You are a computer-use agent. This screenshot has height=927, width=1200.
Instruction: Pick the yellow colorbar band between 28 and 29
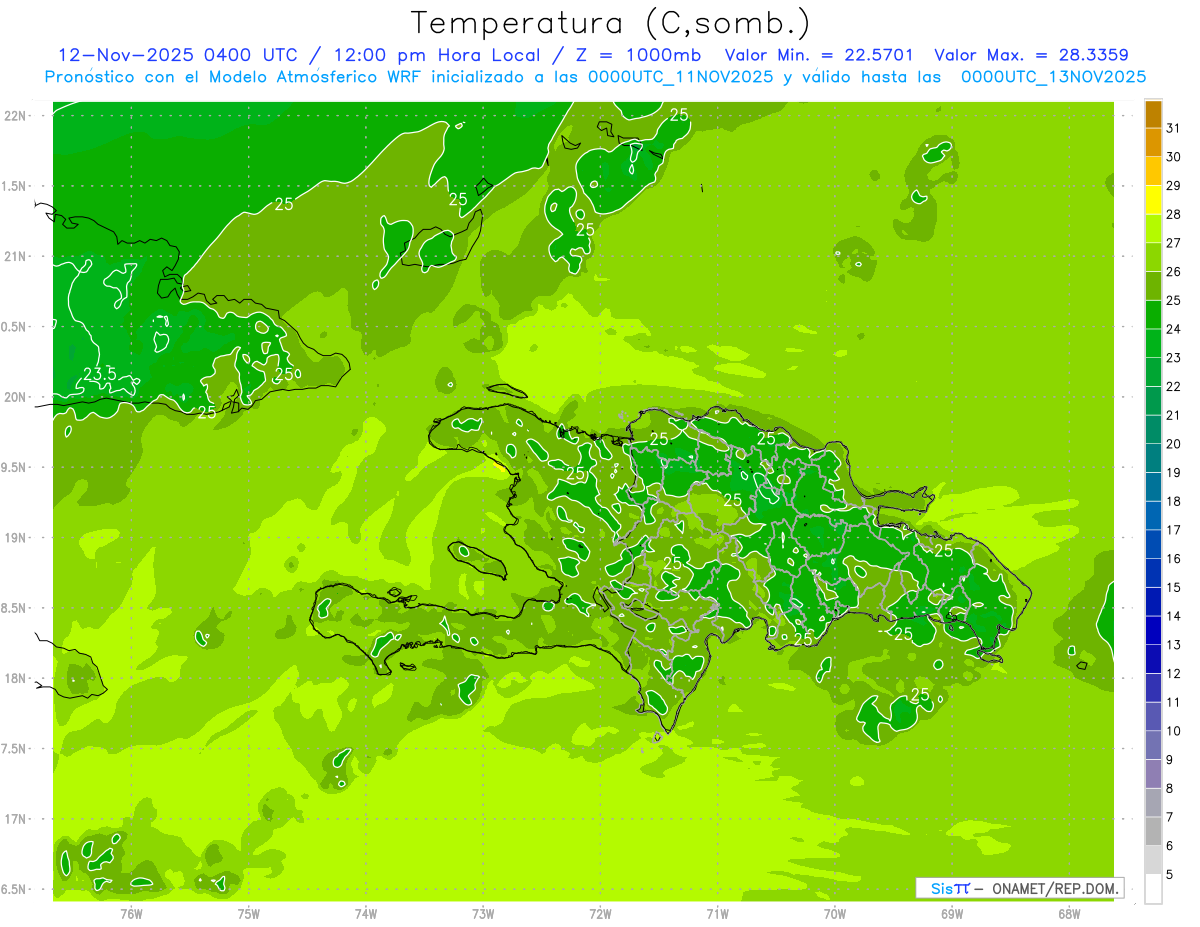coord(1153,200)
